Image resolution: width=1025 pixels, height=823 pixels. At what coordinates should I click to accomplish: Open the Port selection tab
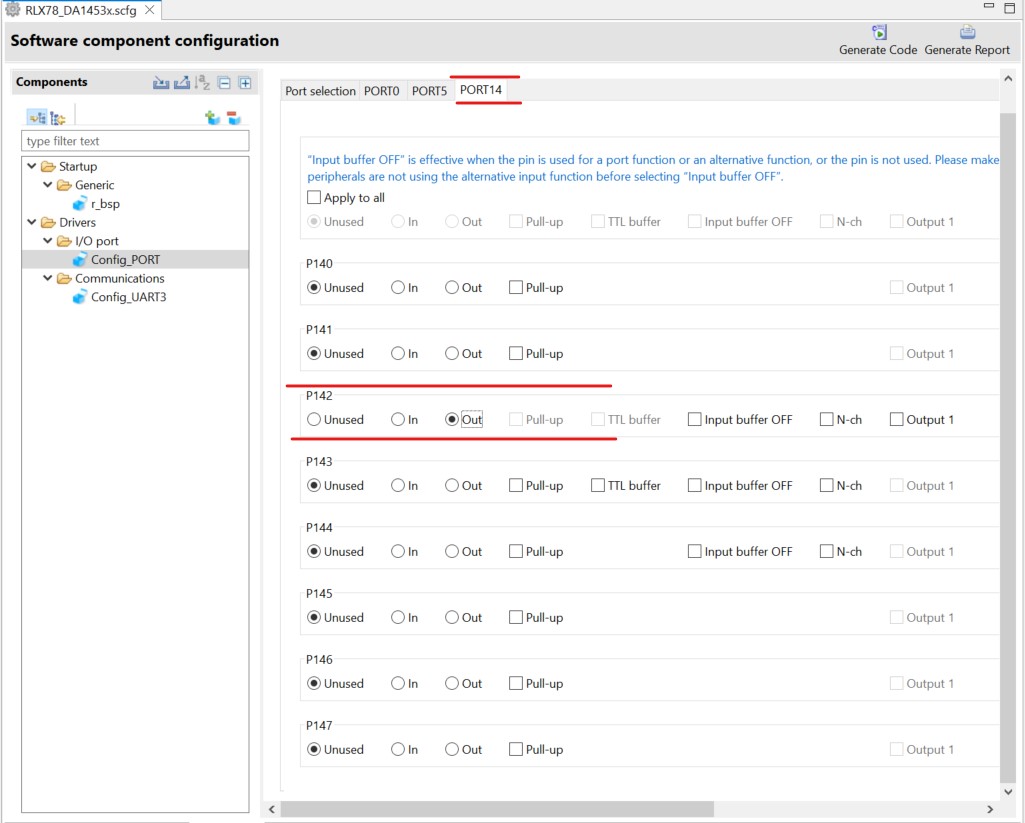tap(320, 91)
